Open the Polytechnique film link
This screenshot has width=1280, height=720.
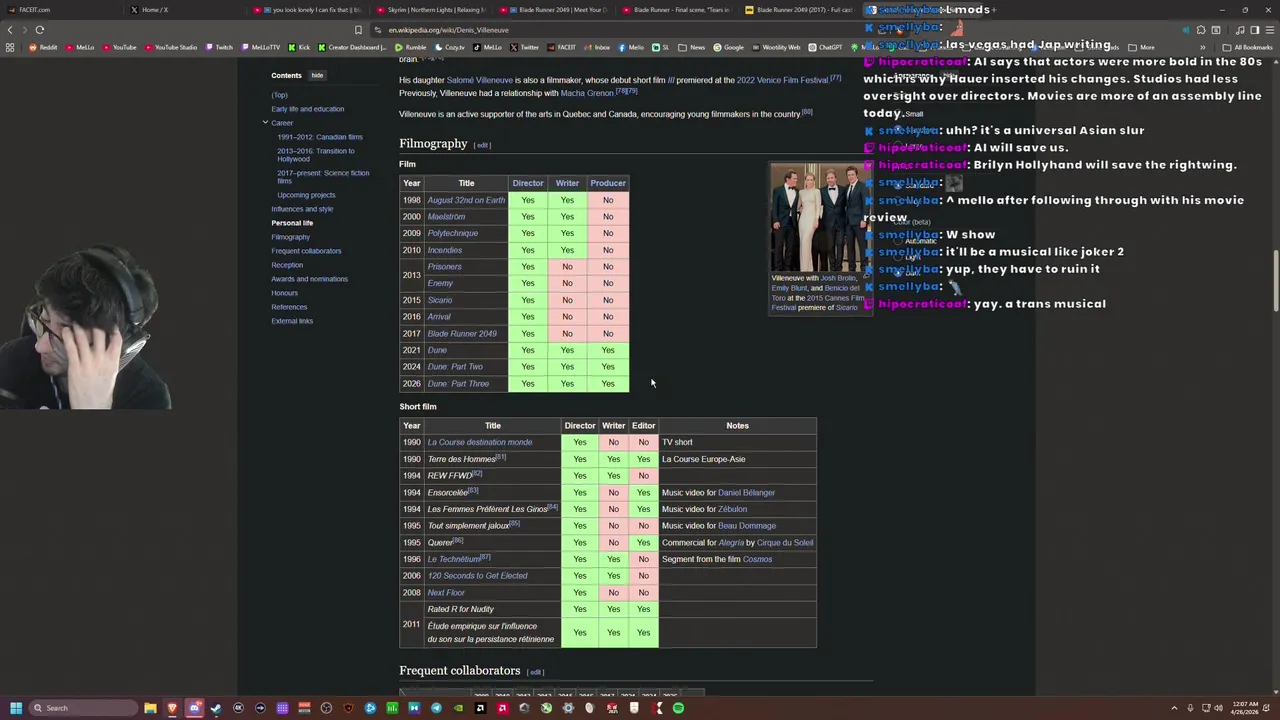pyautogui.click(x=452, y=233)
